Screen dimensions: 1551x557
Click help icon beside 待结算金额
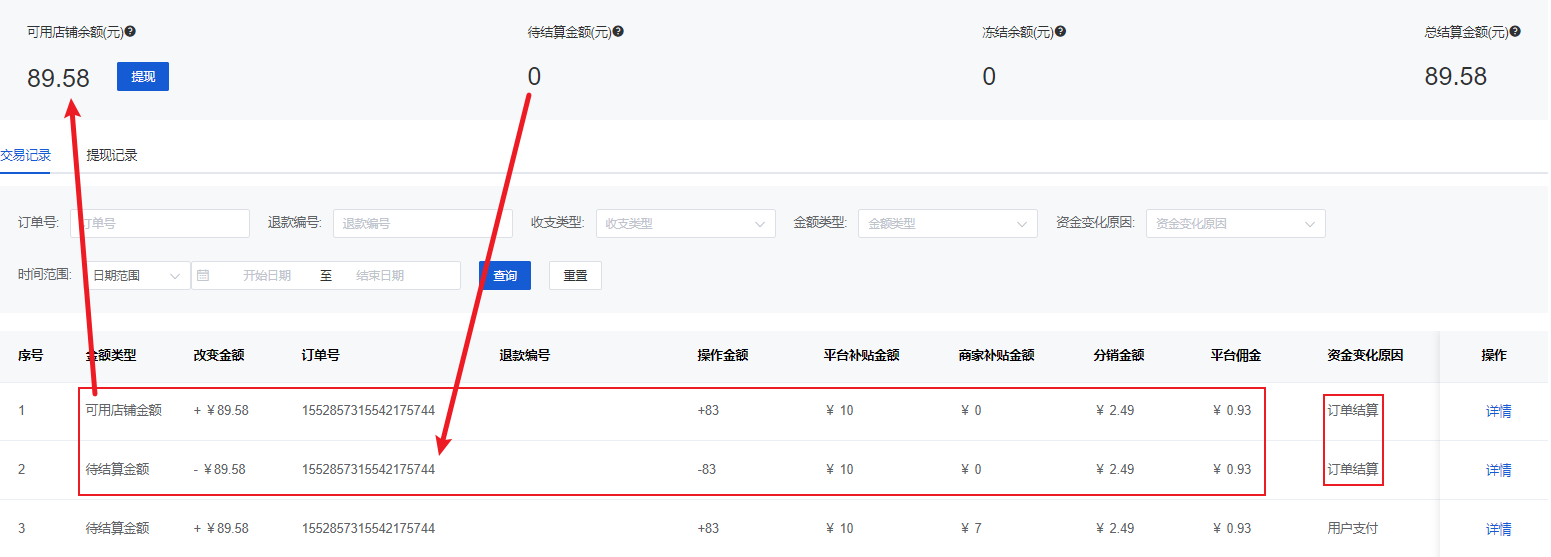click(x=618, y=31)
